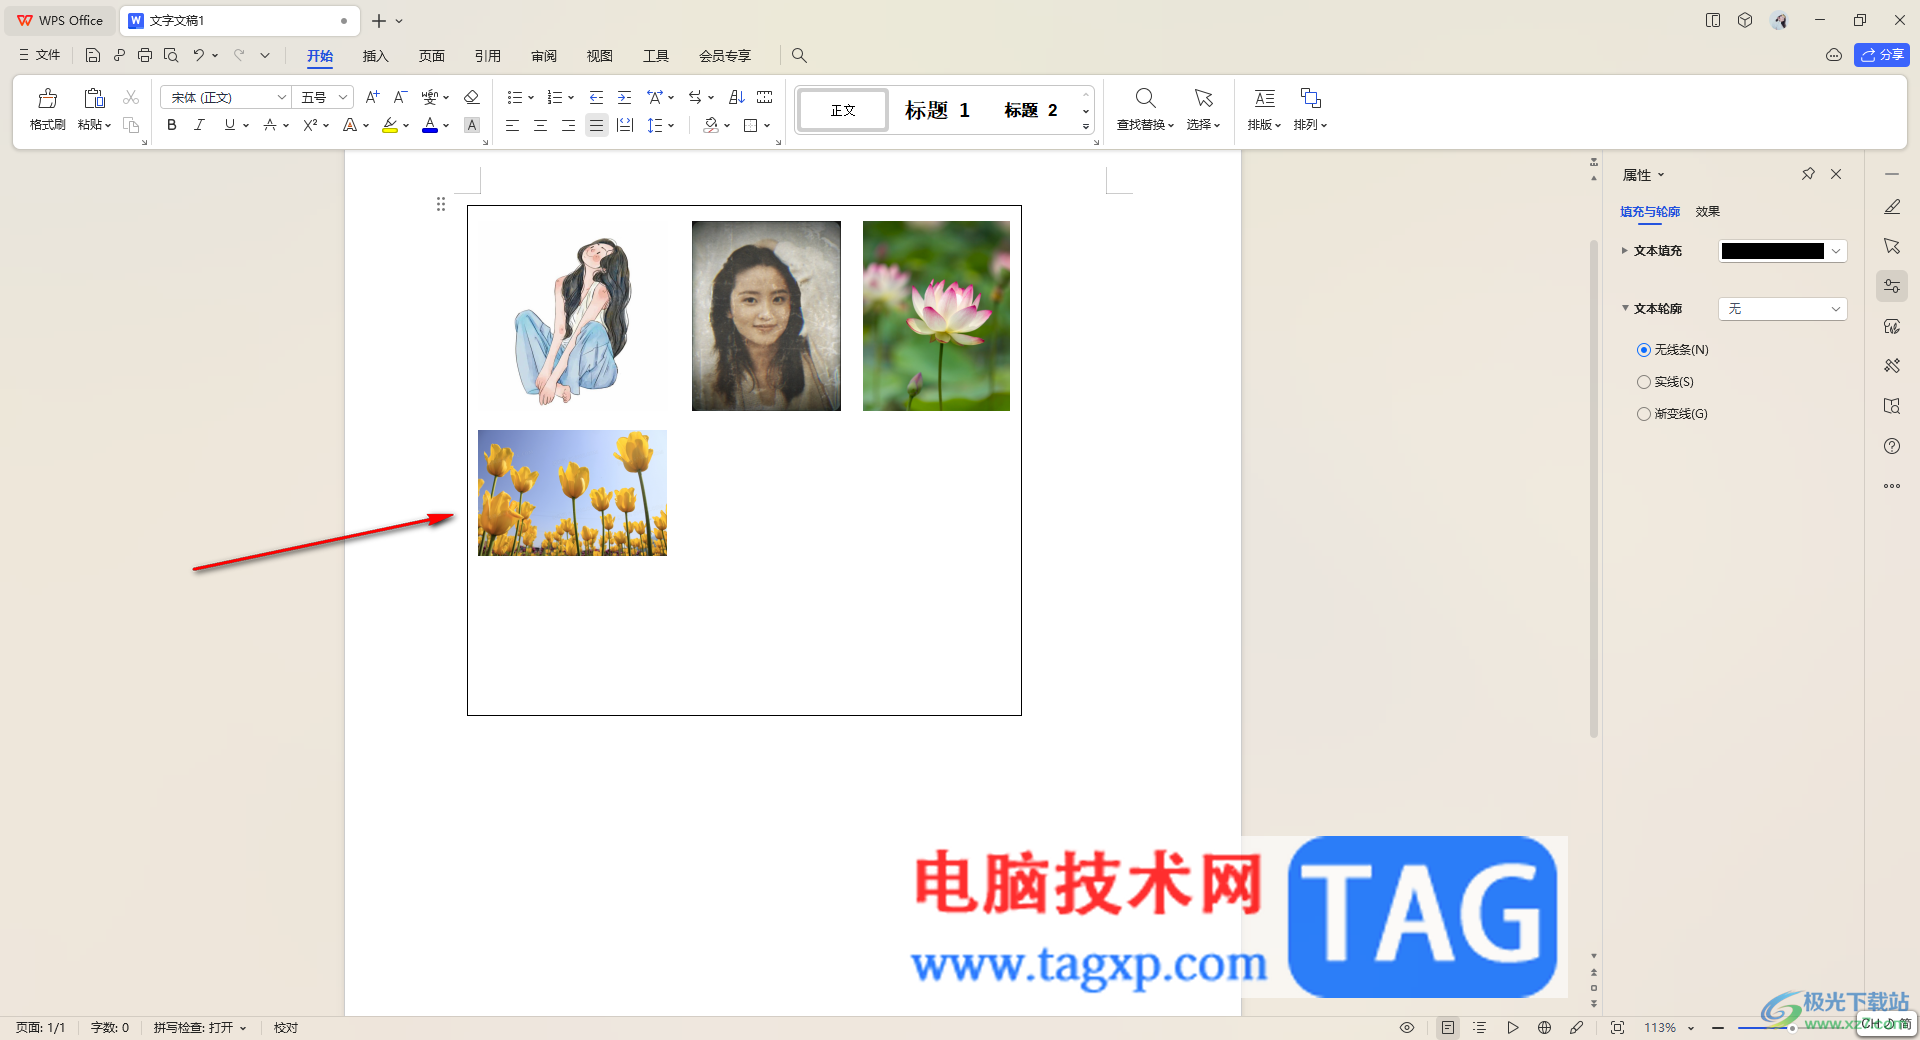
Task: Switch to the 引用 ribbon tab
Action: [487, 56]
